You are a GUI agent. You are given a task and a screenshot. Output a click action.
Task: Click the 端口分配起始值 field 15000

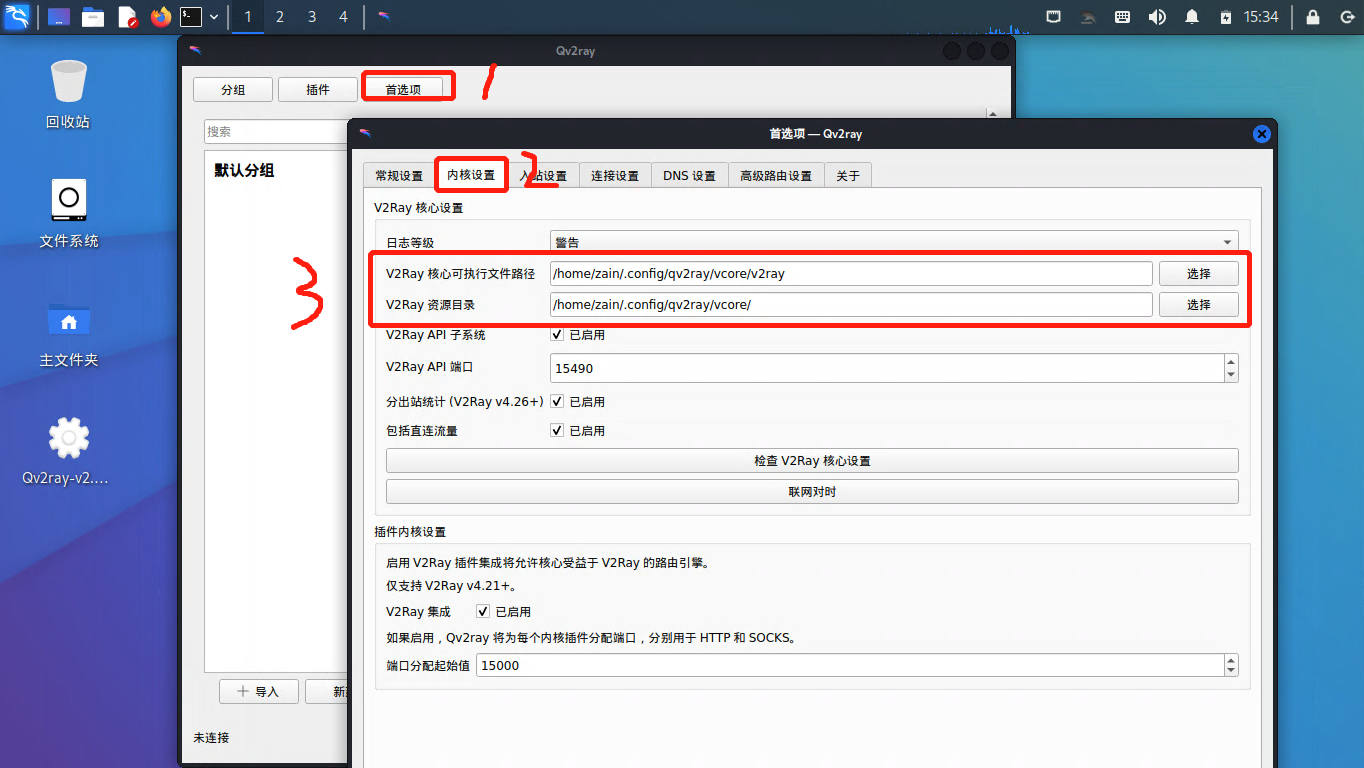click(x=849, y=665)
